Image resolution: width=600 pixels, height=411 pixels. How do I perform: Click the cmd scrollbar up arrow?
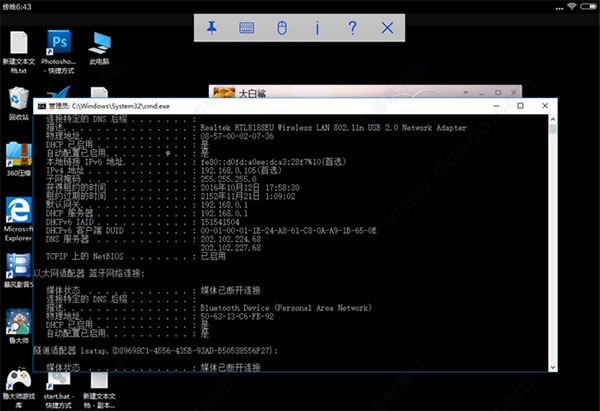click(553, 119)
